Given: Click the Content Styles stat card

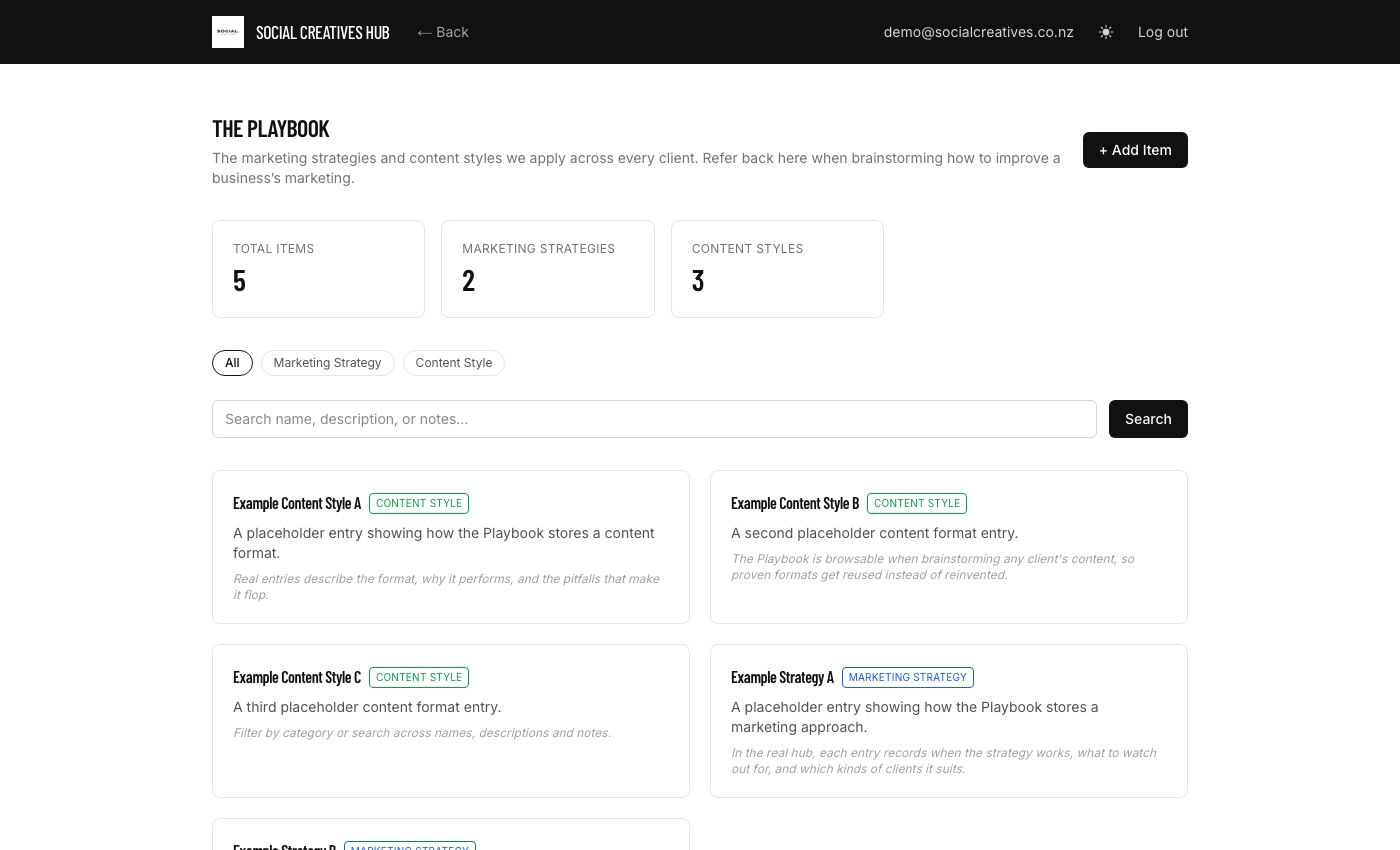Looking at the screenshot, I should [777, 269].
